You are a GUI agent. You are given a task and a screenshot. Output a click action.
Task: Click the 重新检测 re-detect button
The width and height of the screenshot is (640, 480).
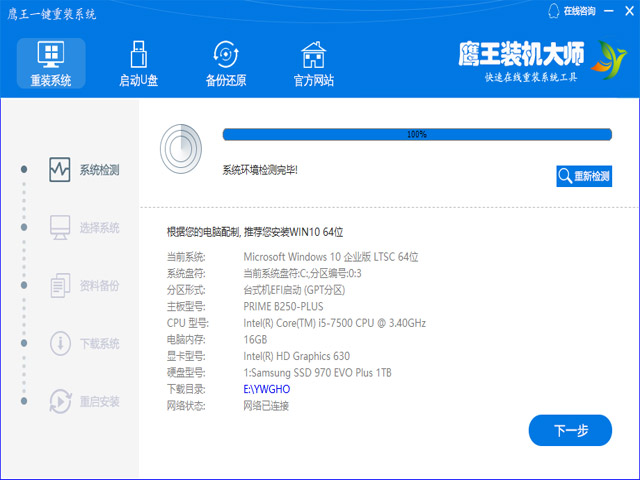click(584, 176)
